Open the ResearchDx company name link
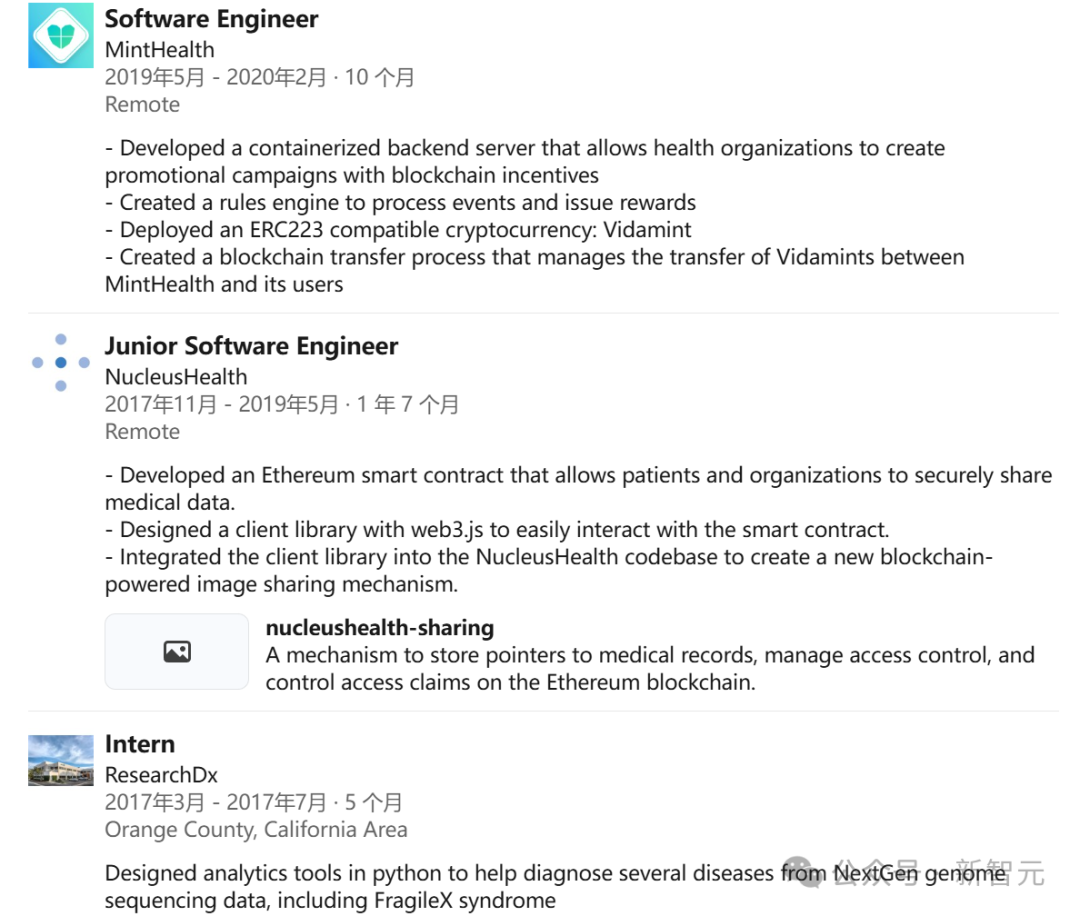The image size is (1080, 916). [161, 775]
